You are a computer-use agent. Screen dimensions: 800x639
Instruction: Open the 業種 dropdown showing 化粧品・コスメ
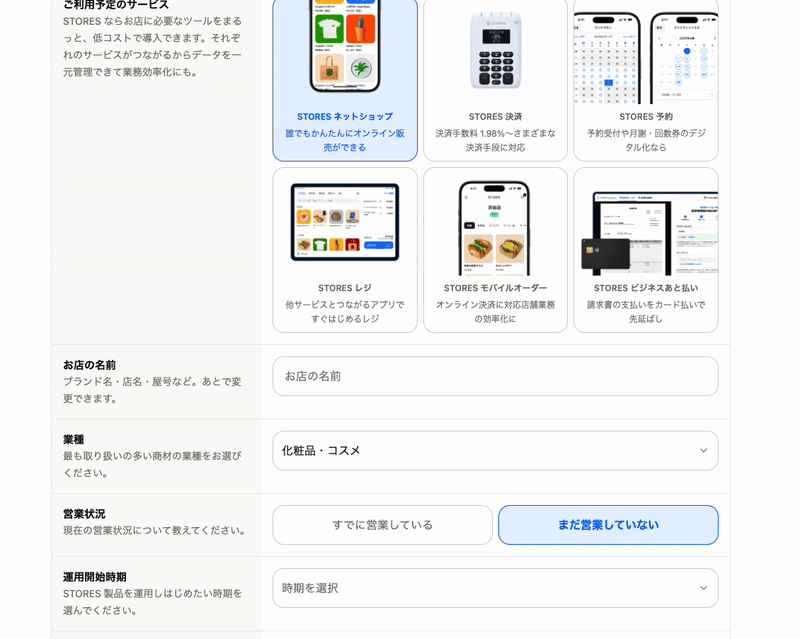[495, 451]
